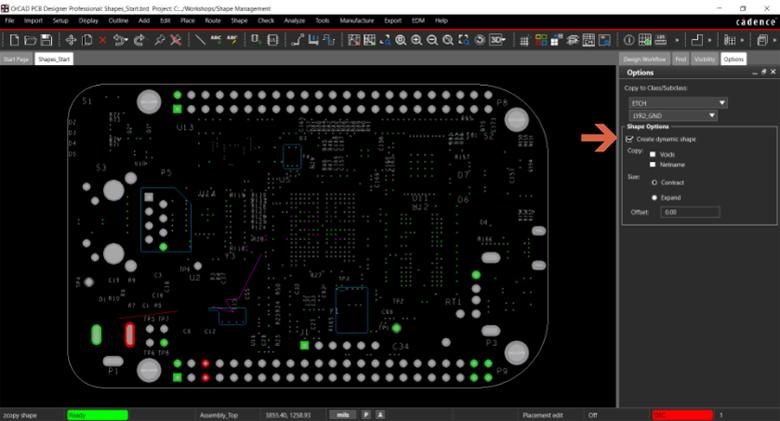This screenshot has width=780, height=421.
Task: Open the File menu
Action: [x=9, y=21]
